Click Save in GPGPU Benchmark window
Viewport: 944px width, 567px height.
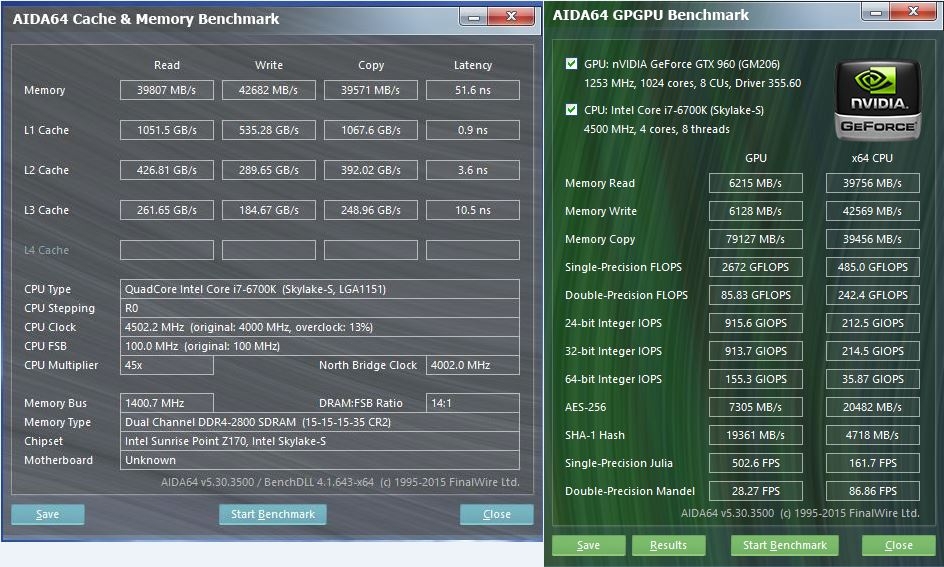pyautogui.click(x=588, y=545)
